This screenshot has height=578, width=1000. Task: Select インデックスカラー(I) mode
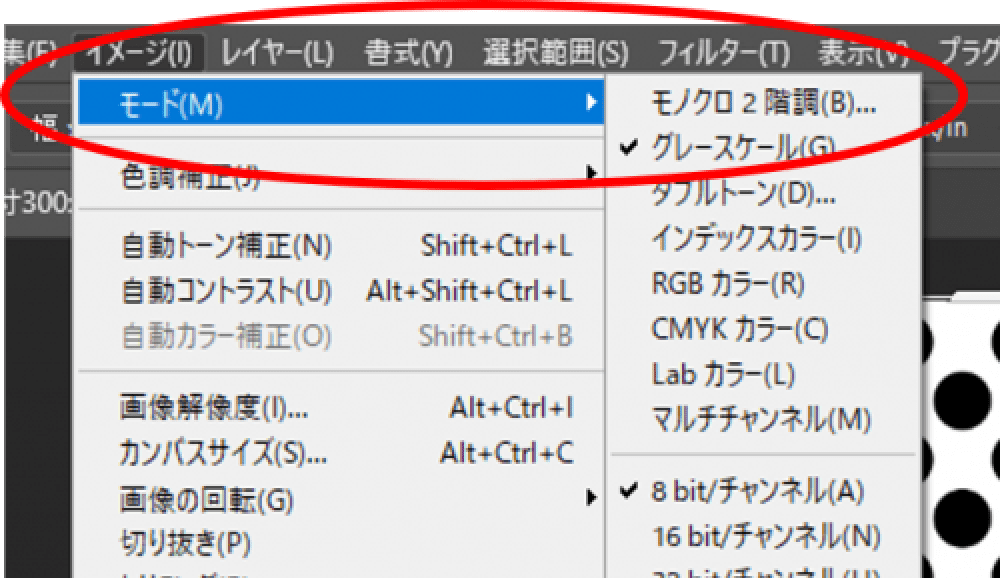click(763, 239)
